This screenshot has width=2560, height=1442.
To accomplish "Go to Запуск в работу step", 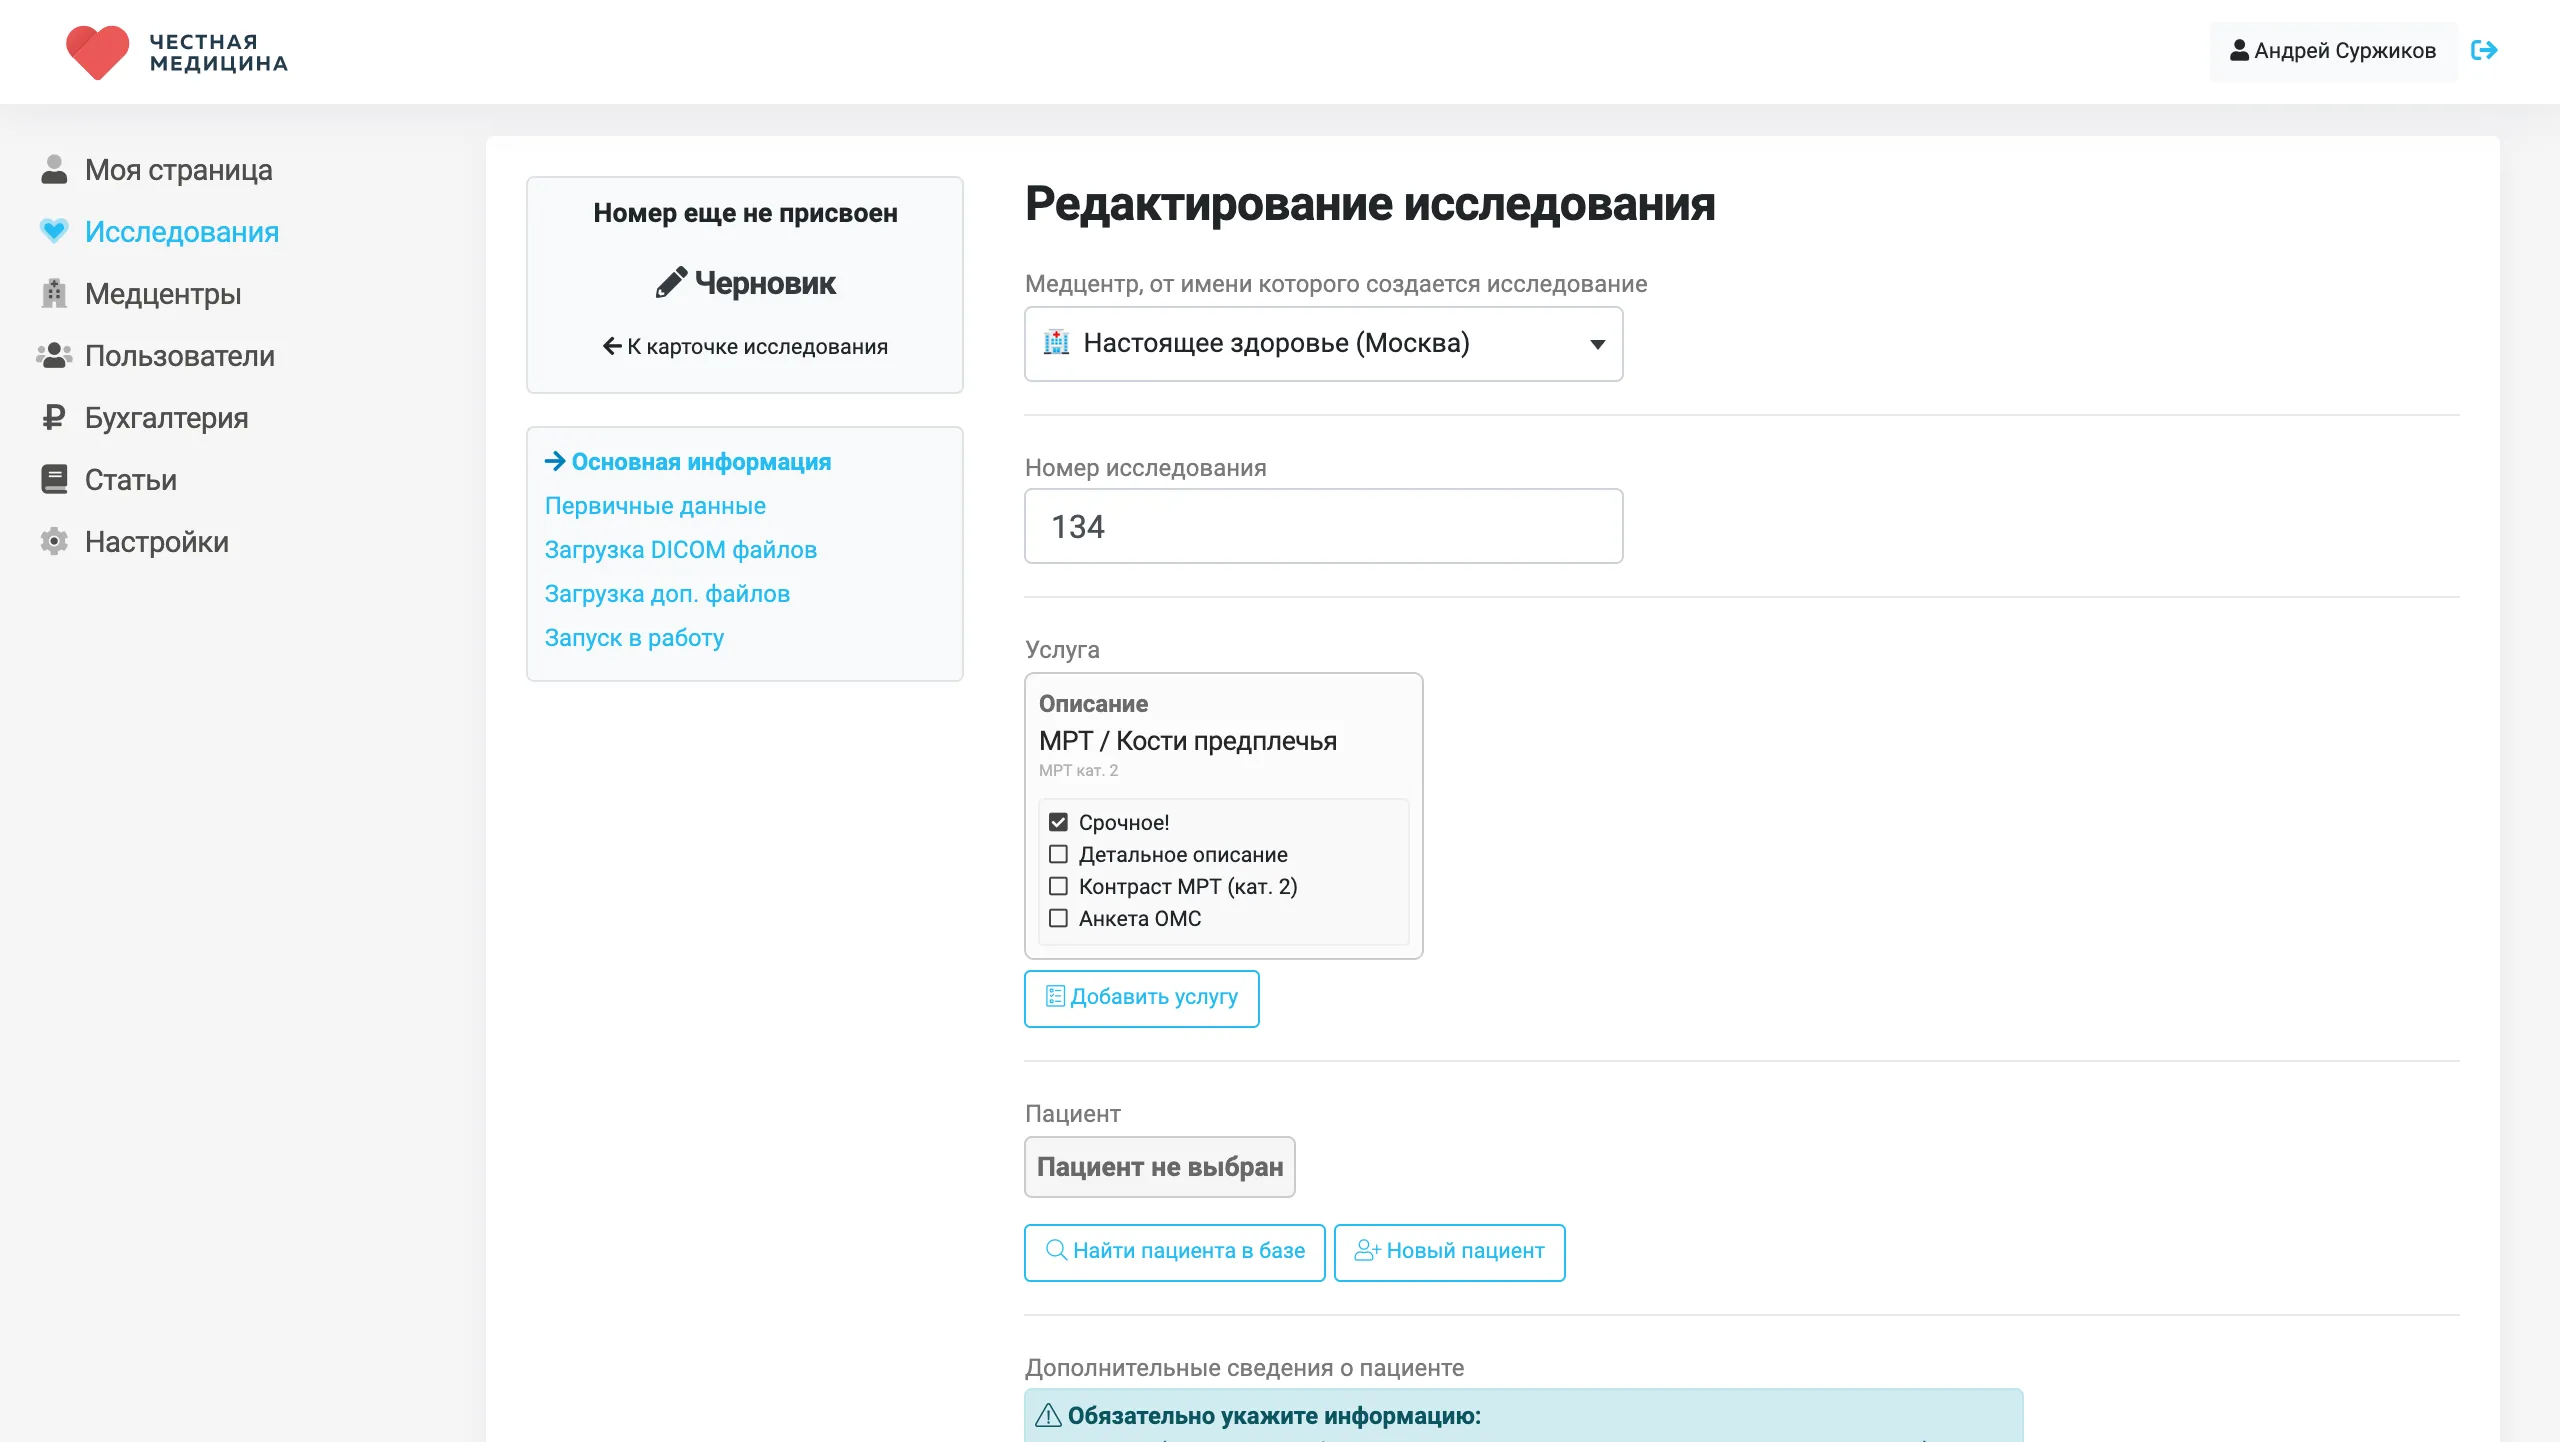I will click(x=634, y=637).
